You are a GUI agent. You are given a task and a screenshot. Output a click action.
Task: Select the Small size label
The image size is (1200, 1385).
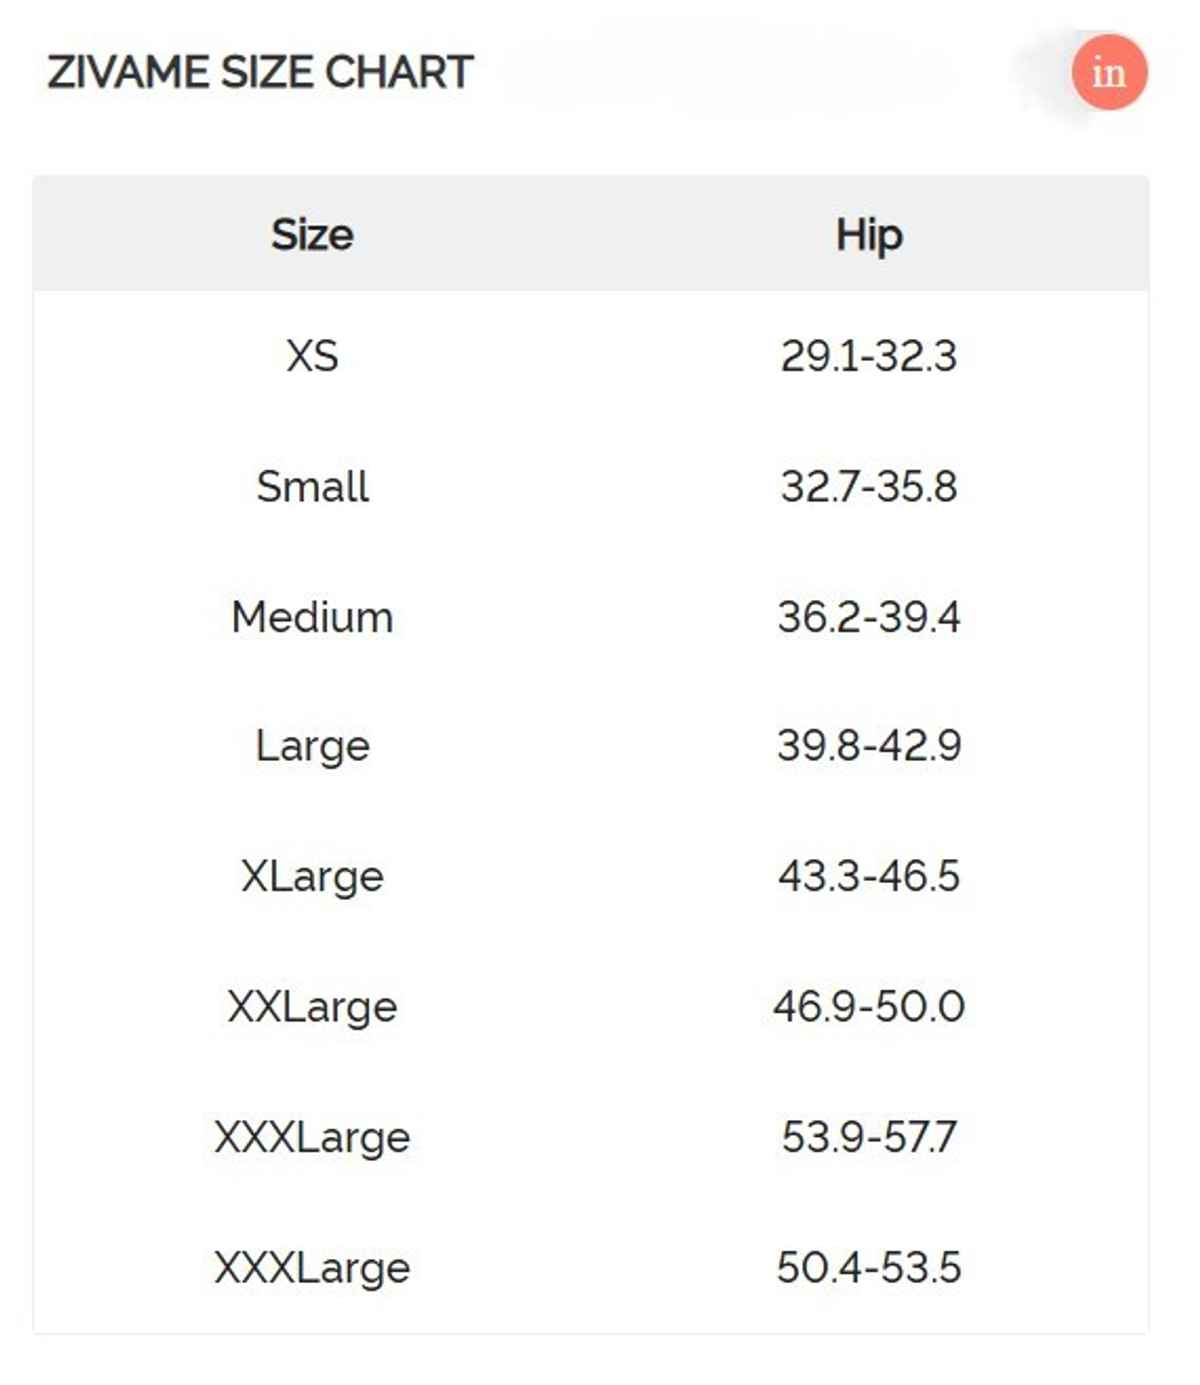(312, 487)
